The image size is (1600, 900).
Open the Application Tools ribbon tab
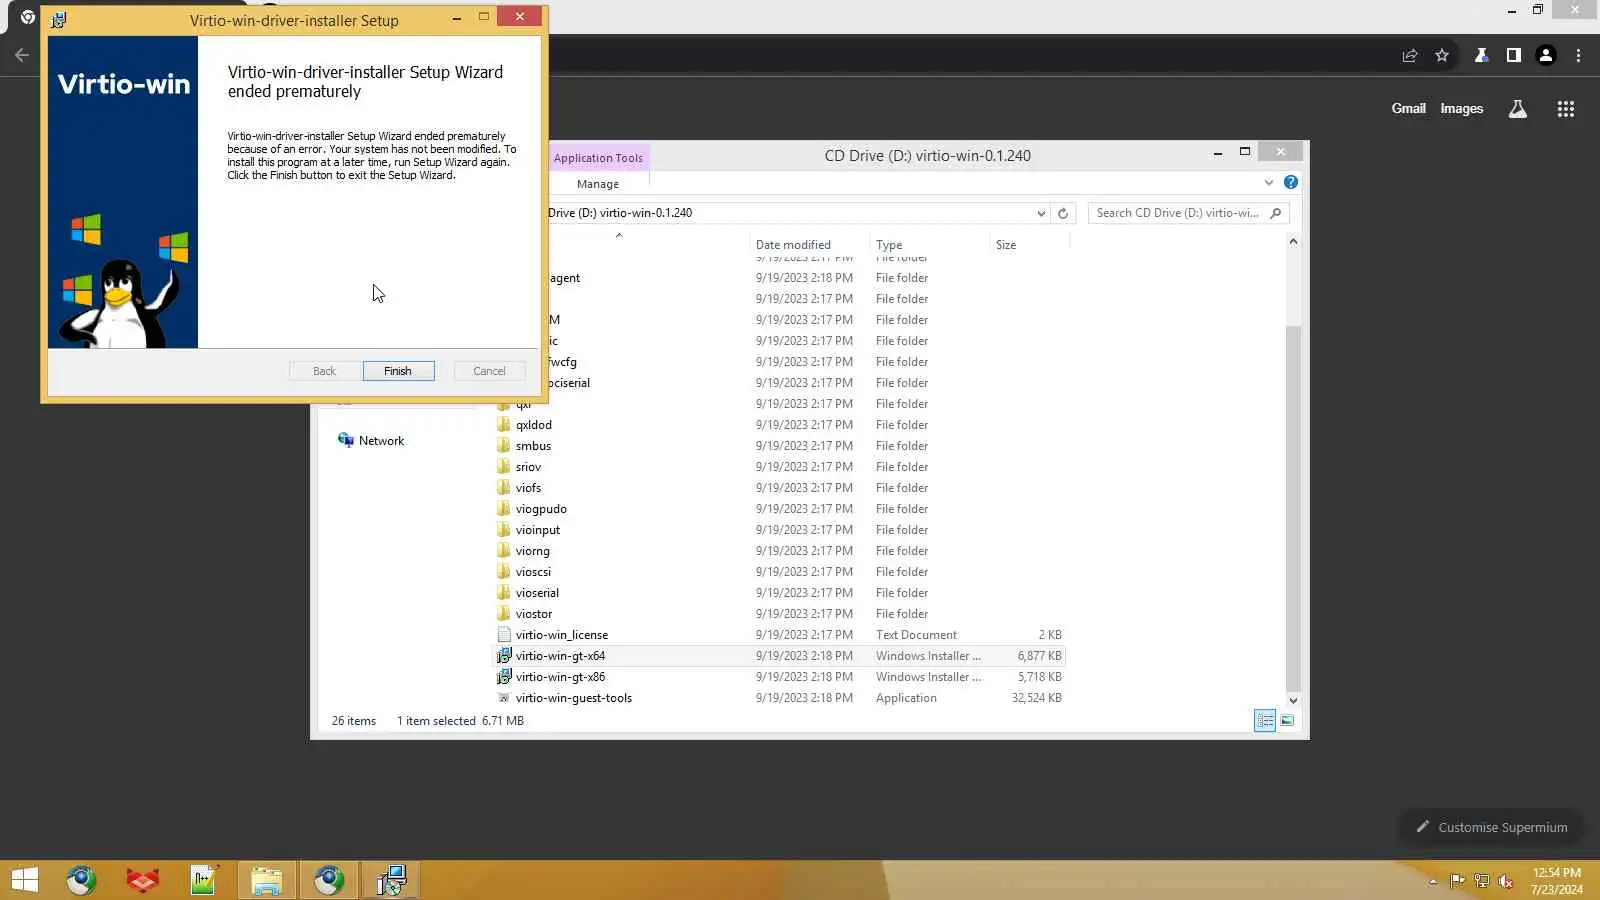(x=598, y=158)
